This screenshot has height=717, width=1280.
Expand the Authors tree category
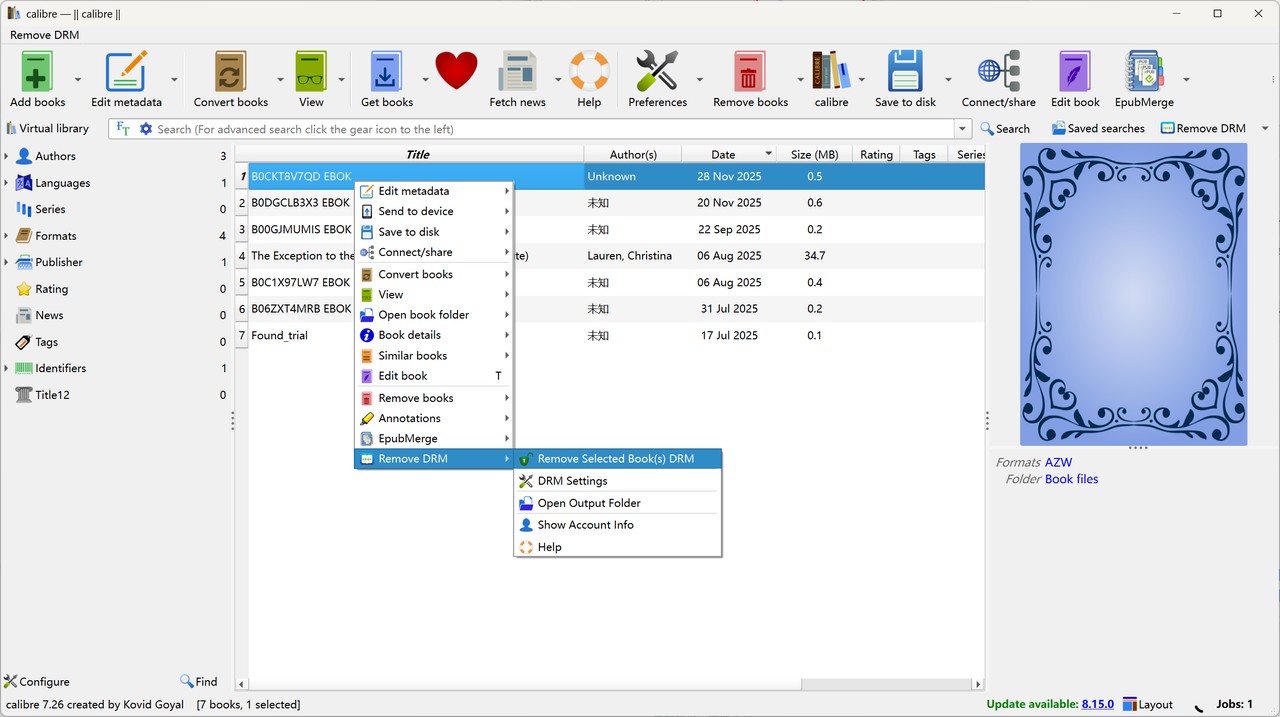pos(7,156)
